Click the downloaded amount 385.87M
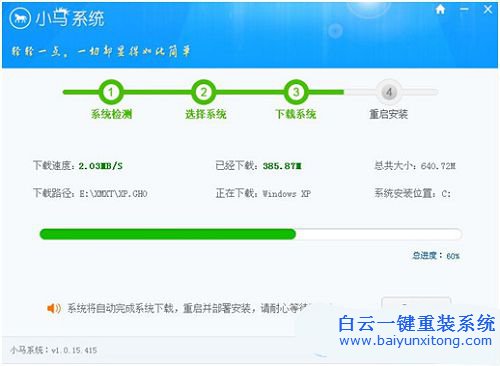 tap(282, 166)
